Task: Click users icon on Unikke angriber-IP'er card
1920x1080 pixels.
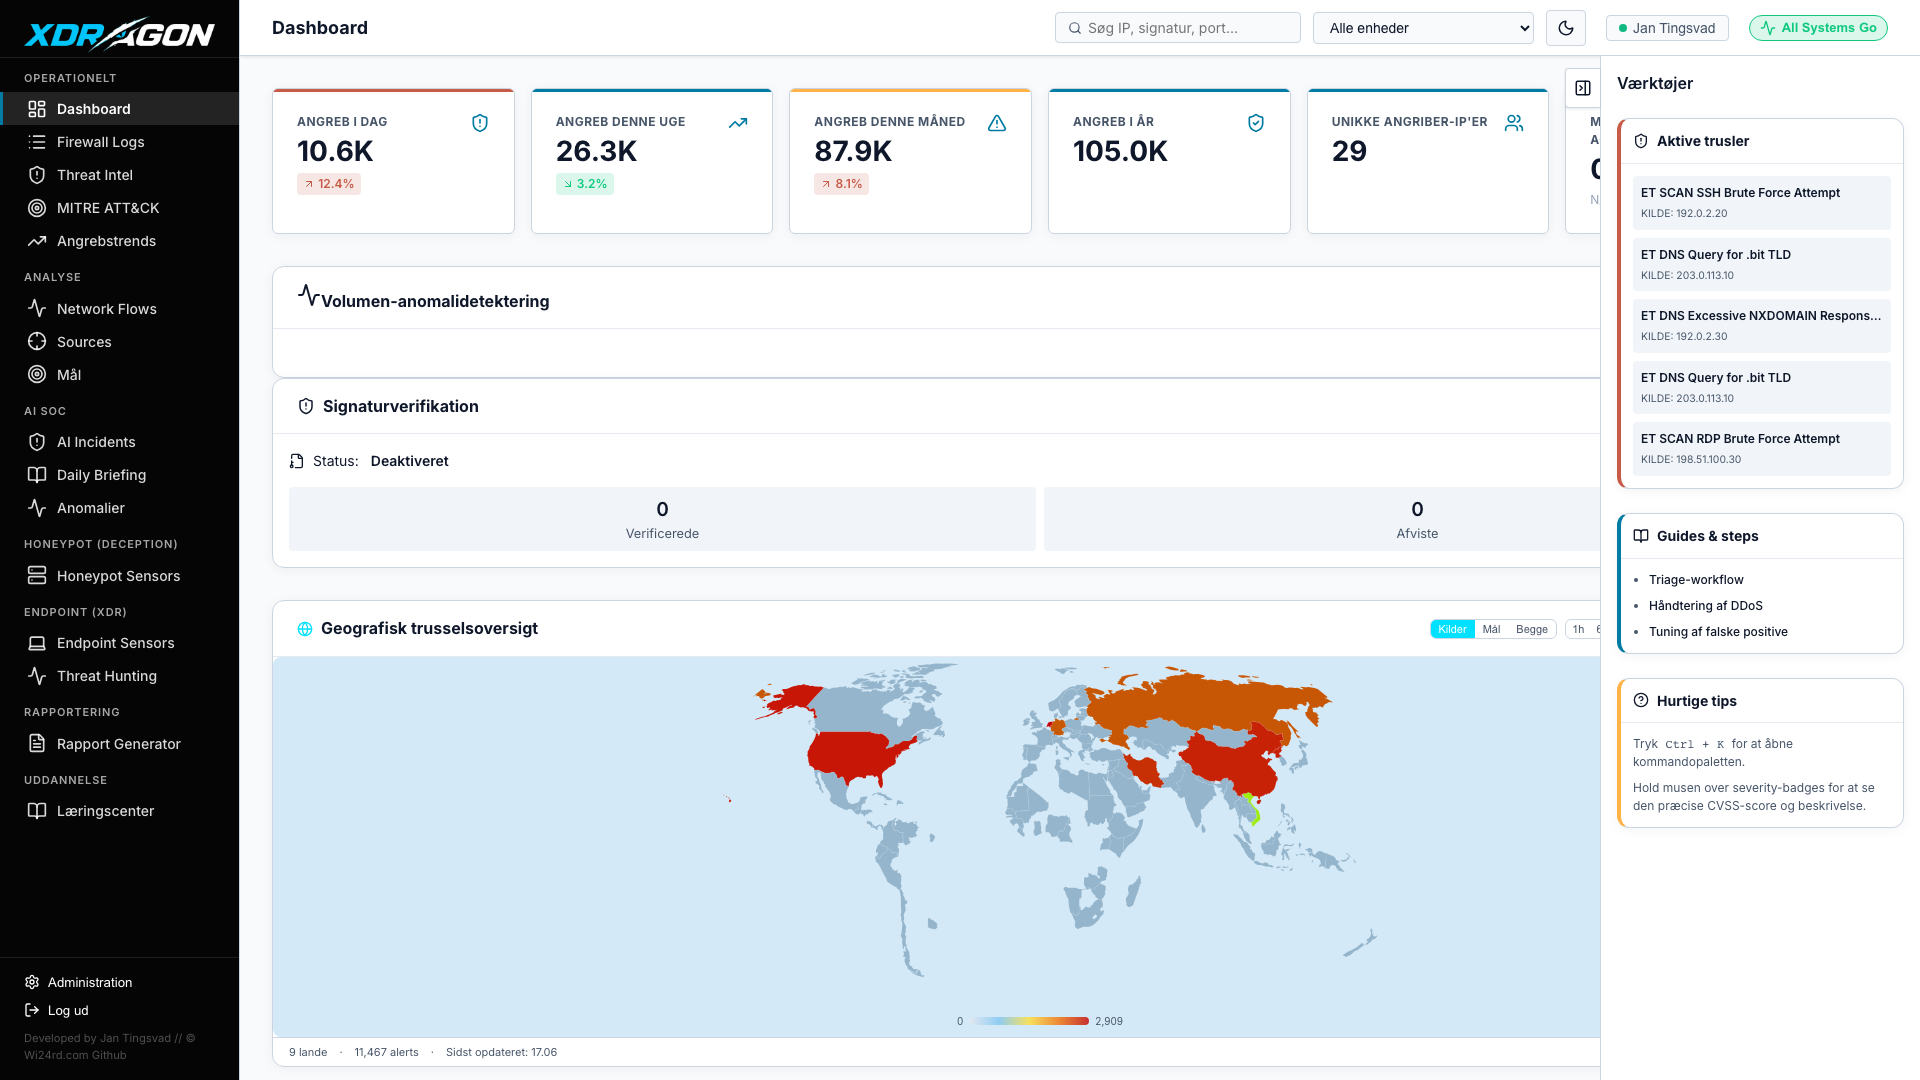Action: [x=1514, y=123]
